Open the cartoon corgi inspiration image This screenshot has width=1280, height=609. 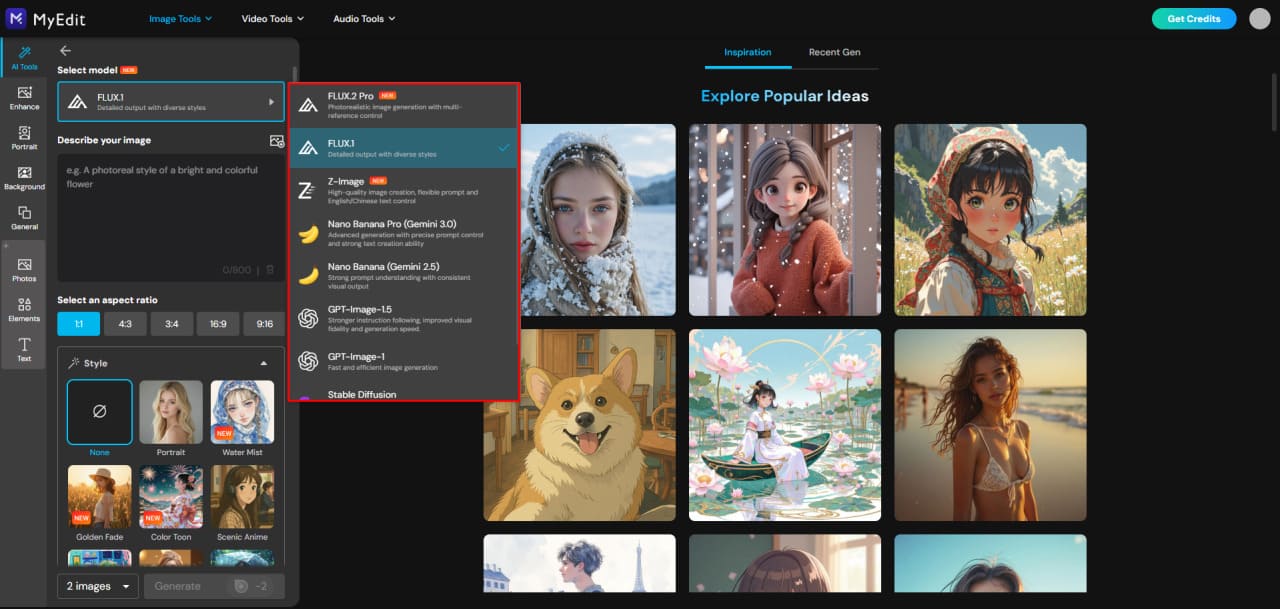coord(580,425)
